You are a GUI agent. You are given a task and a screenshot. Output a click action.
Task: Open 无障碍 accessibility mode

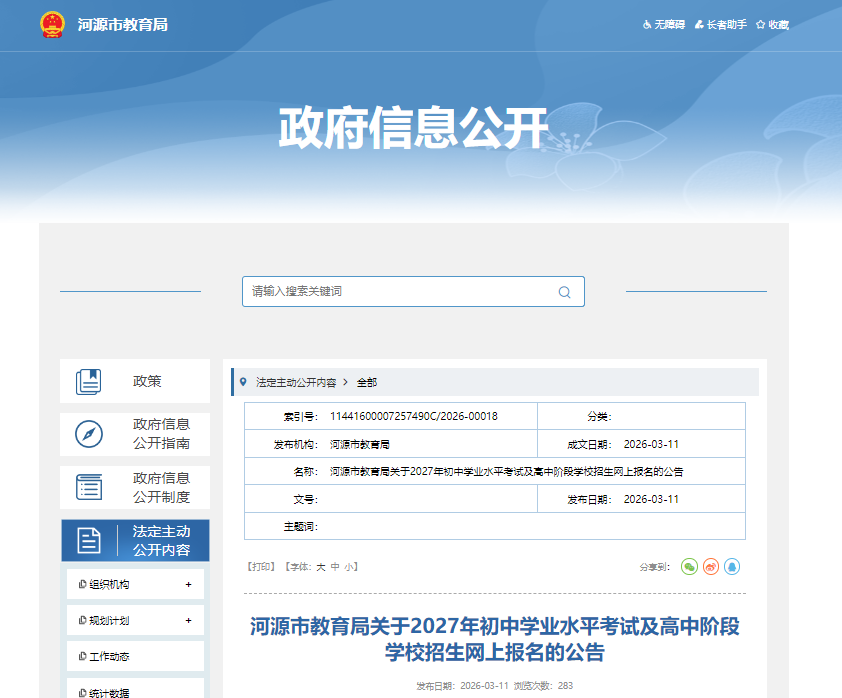[x=664, y=25]
